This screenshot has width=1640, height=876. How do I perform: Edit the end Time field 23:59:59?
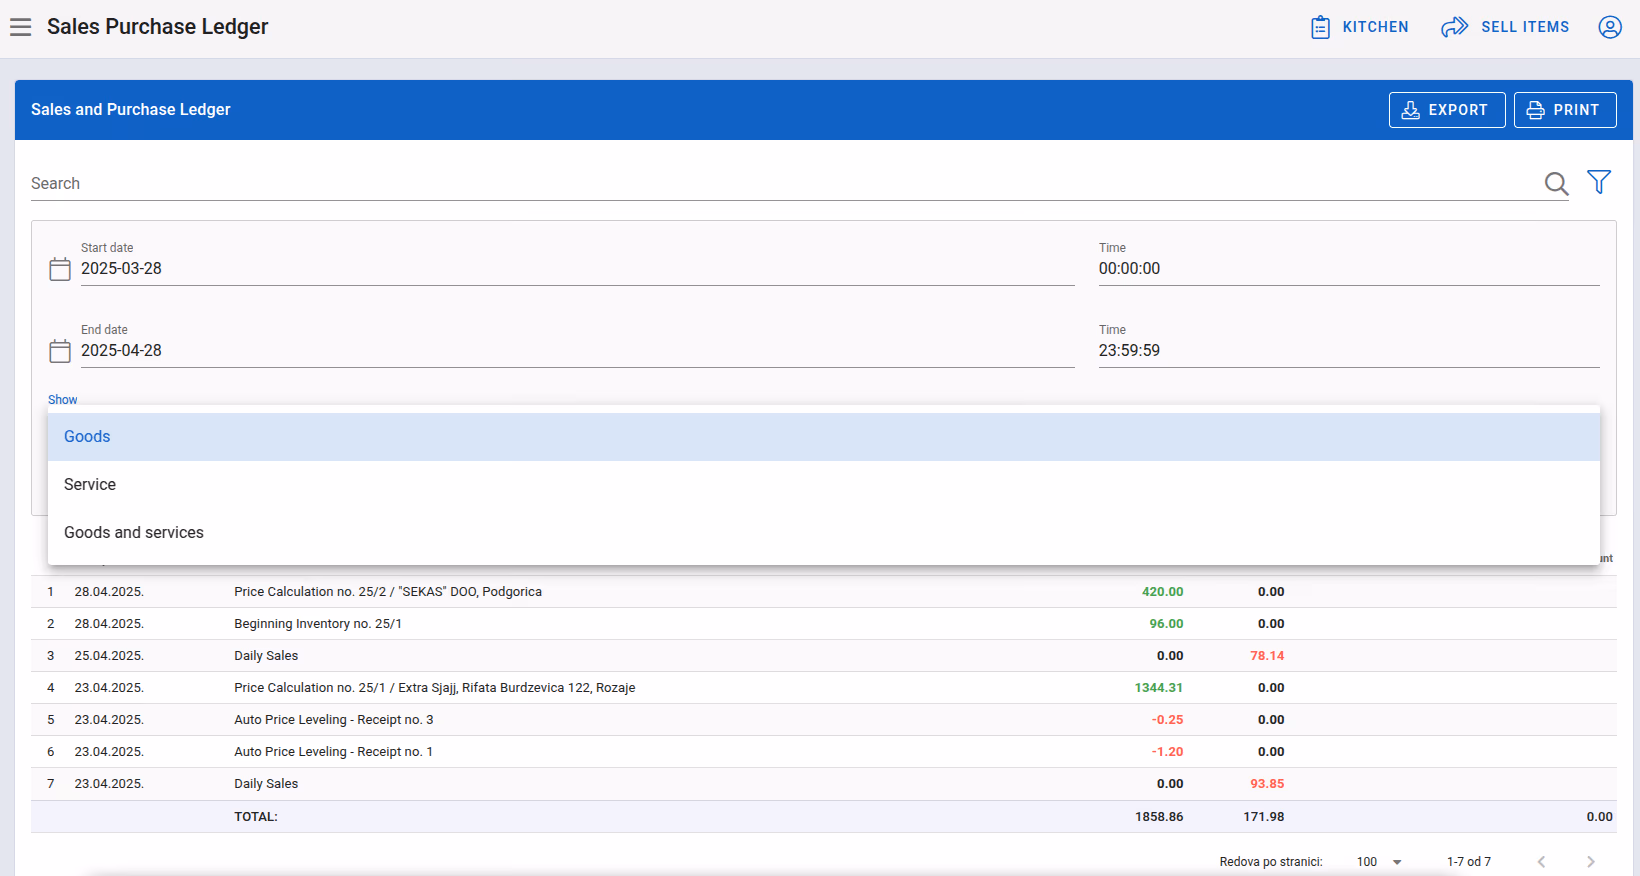1349,351
